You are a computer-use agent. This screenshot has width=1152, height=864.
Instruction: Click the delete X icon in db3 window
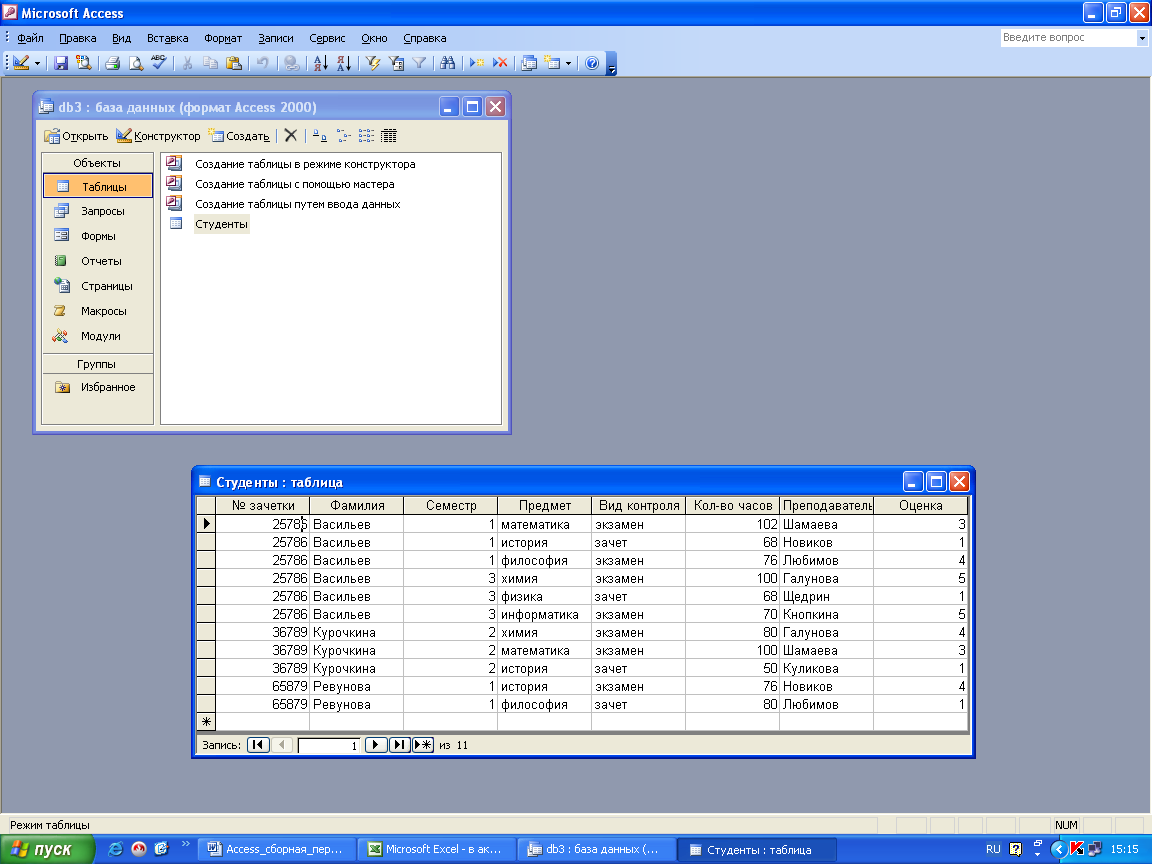291,136
